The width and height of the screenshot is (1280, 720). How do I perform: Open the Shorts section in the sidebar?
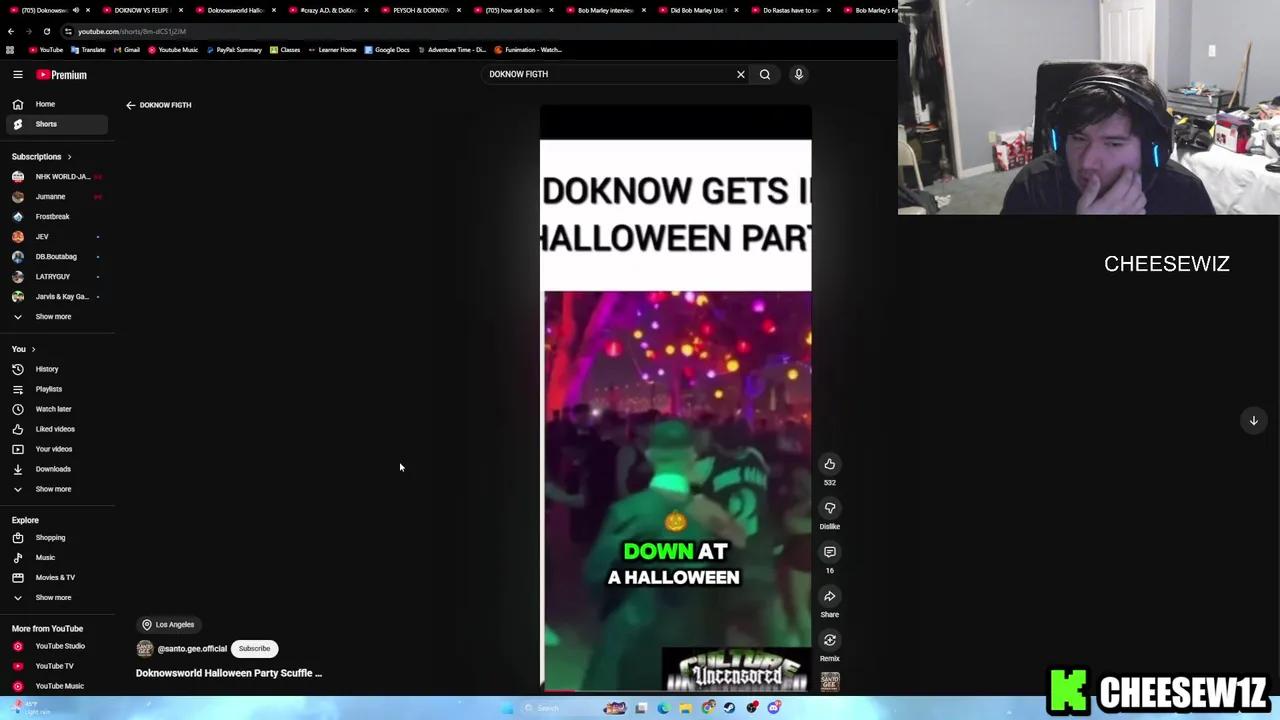click(46, 123)
